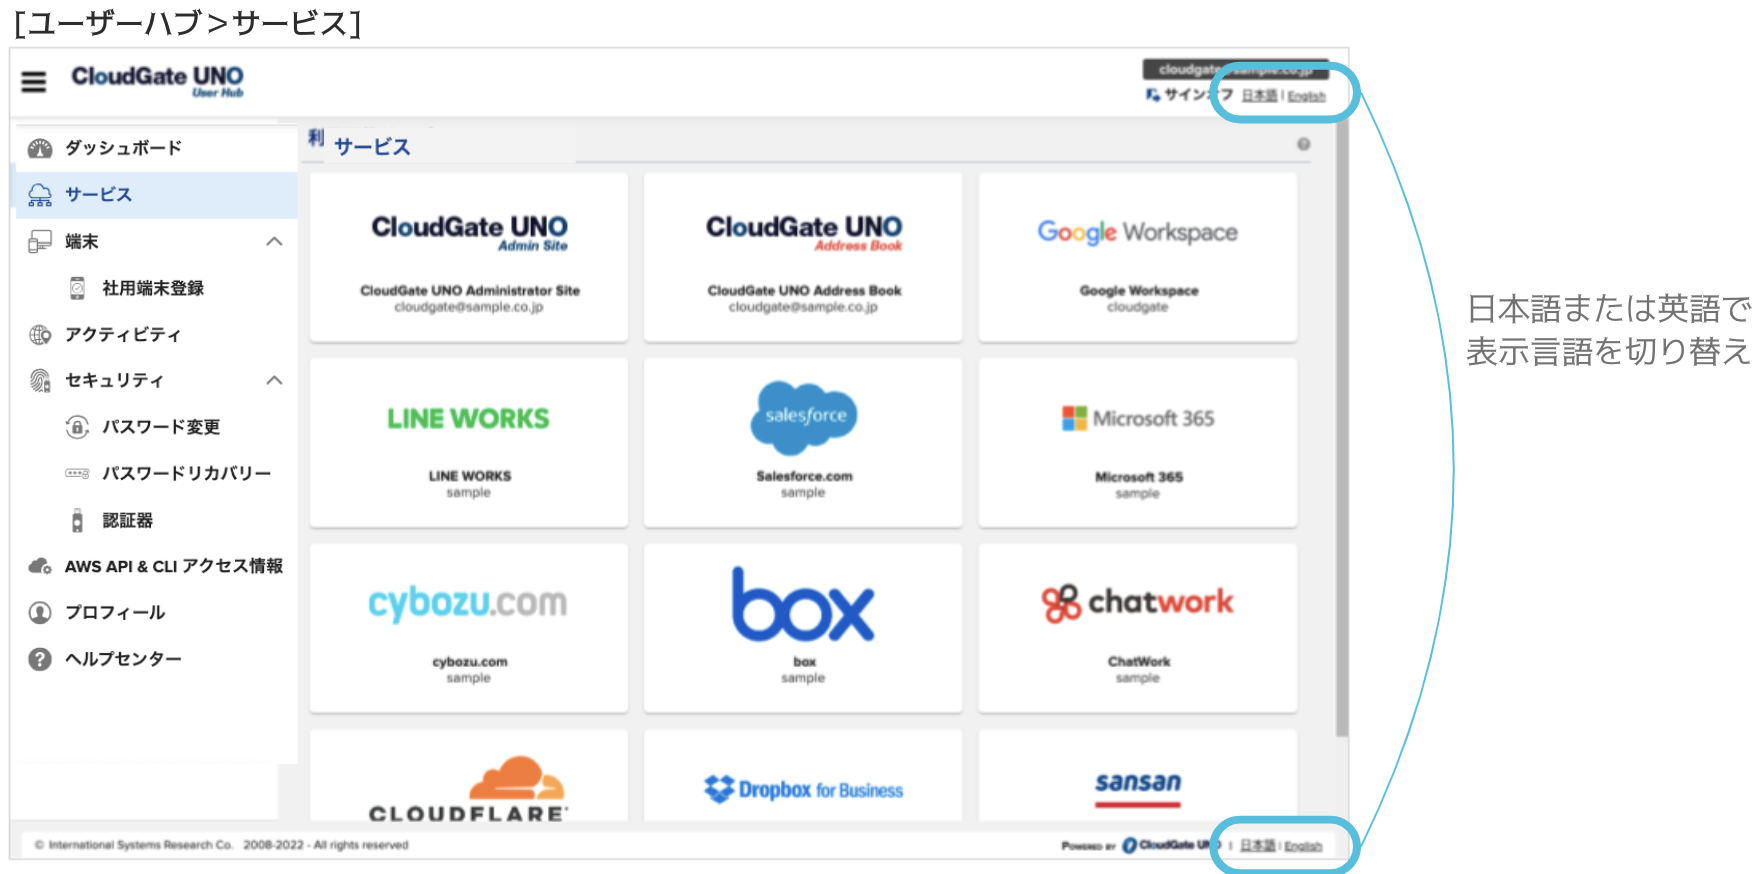This screenshot has width=1764, height=874.
Task: Open the cybozu.com service tile
Action: coord(469,628)
